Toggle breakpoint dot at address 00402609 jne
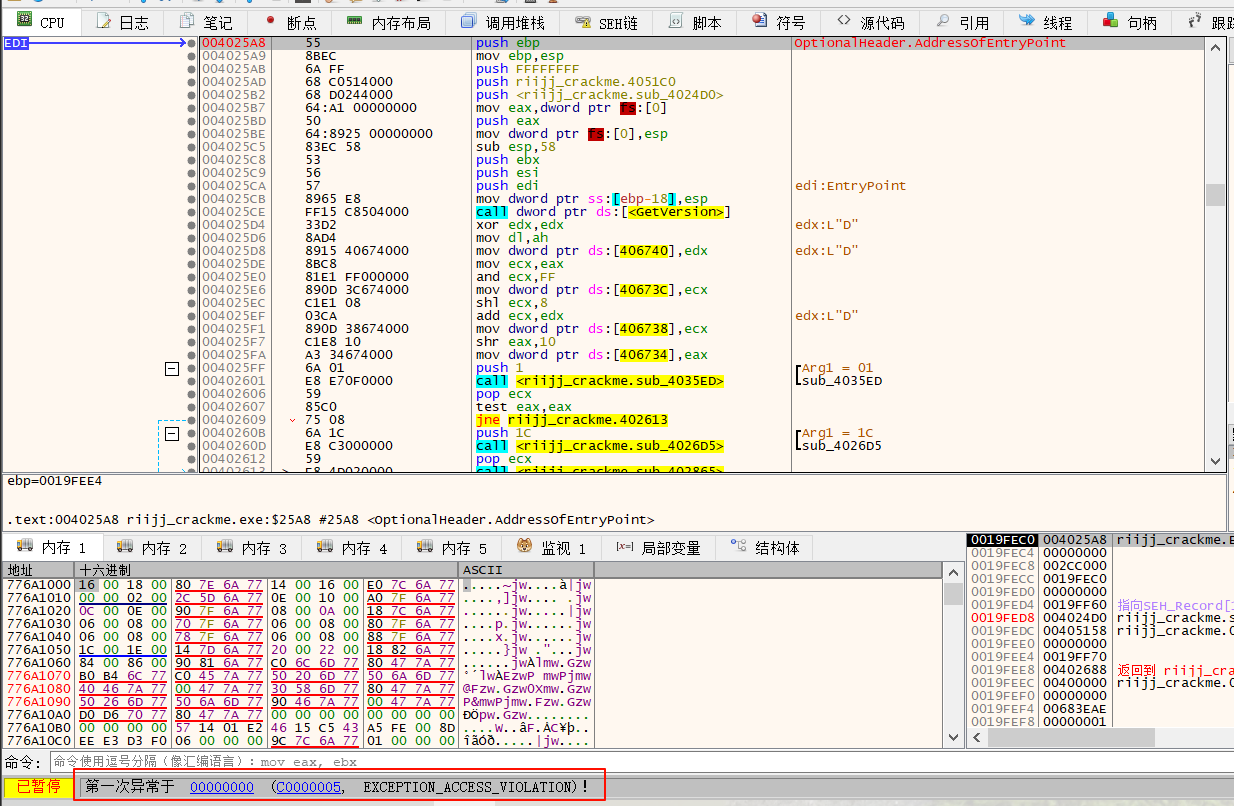The width and height of the screenshot is (1234, 806). (192, 420)
